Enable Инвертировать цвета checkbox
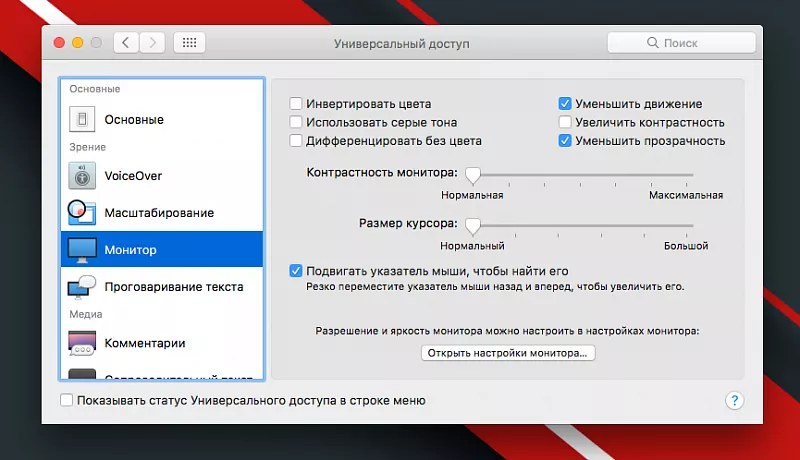 296,104
